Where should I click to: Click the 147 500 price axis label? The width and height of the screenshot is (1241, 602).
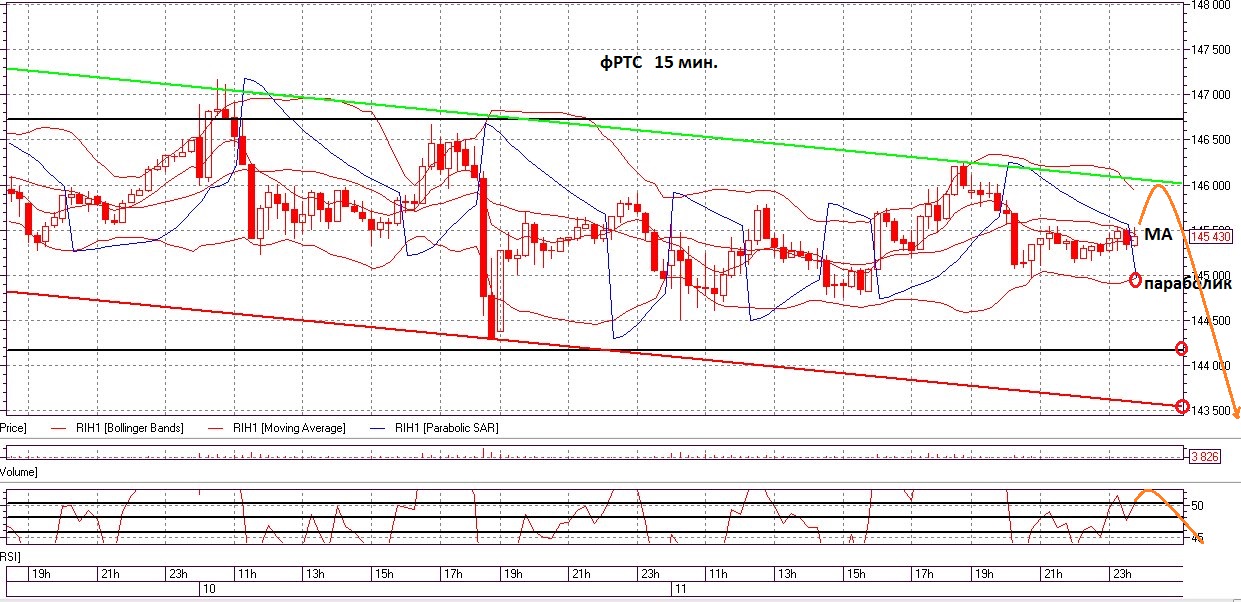(1211, 50)
